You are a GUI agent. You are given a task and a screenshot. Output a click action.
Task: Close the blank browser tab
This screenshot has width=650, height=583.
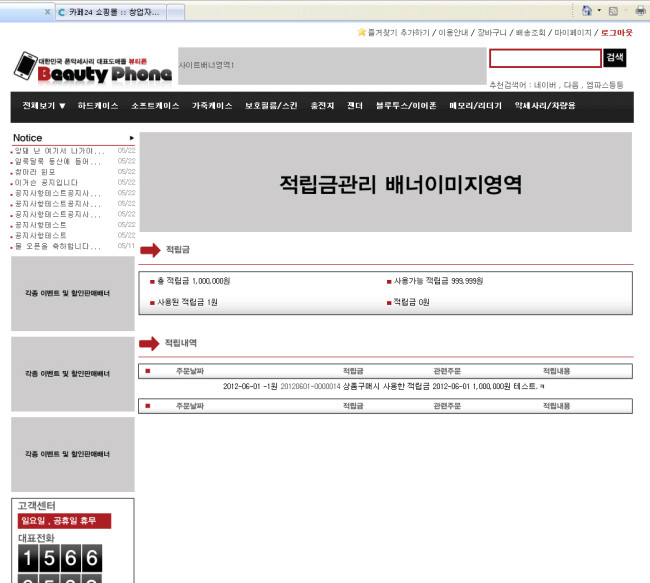tap(47, 12)
